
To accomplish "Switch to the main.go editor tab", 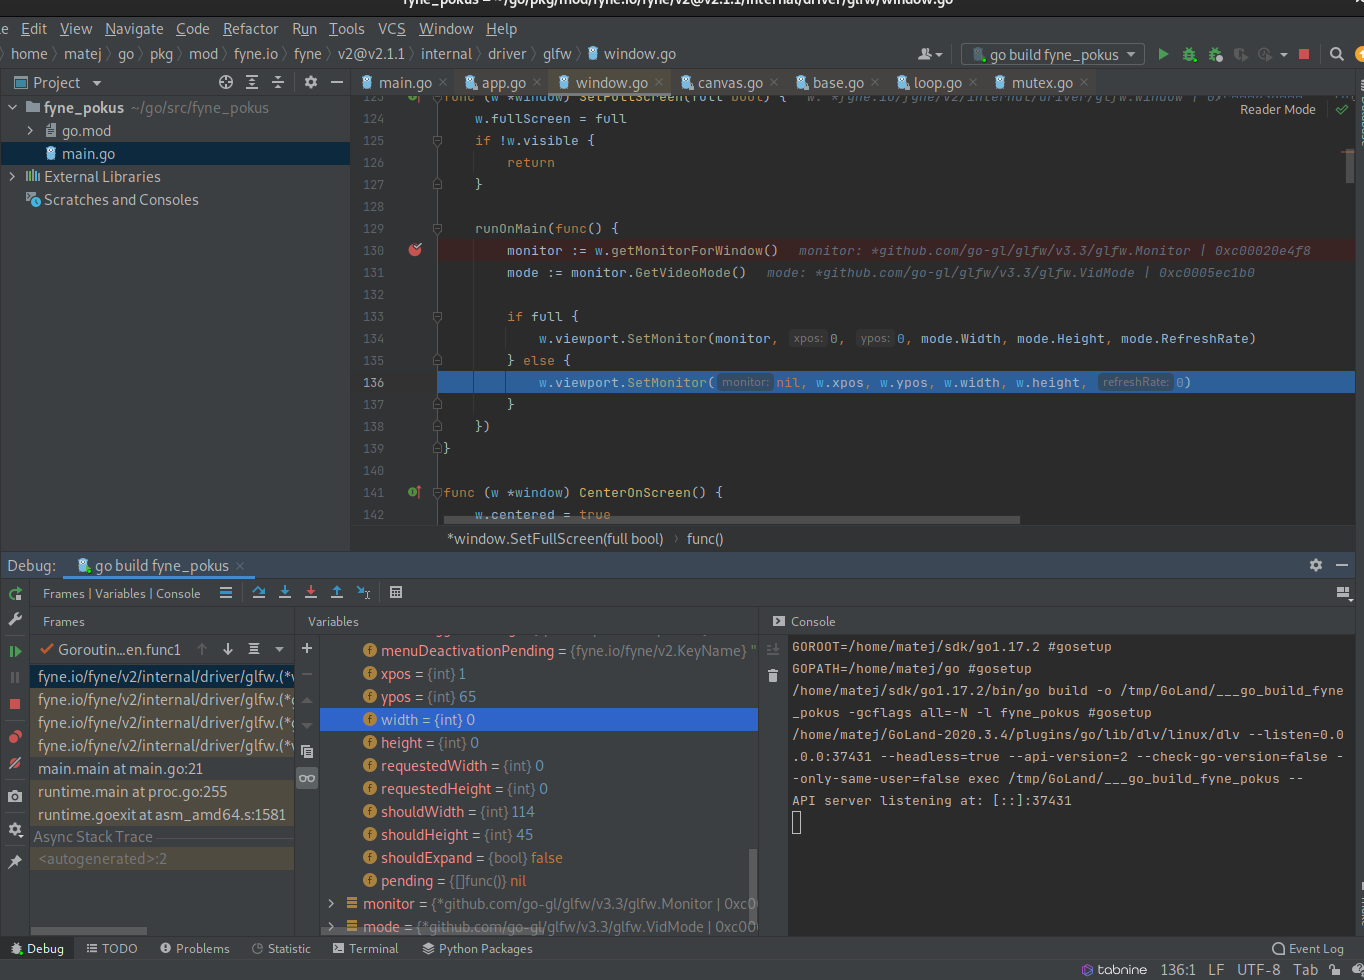I will pyautogui.click(x=405, y=82).
